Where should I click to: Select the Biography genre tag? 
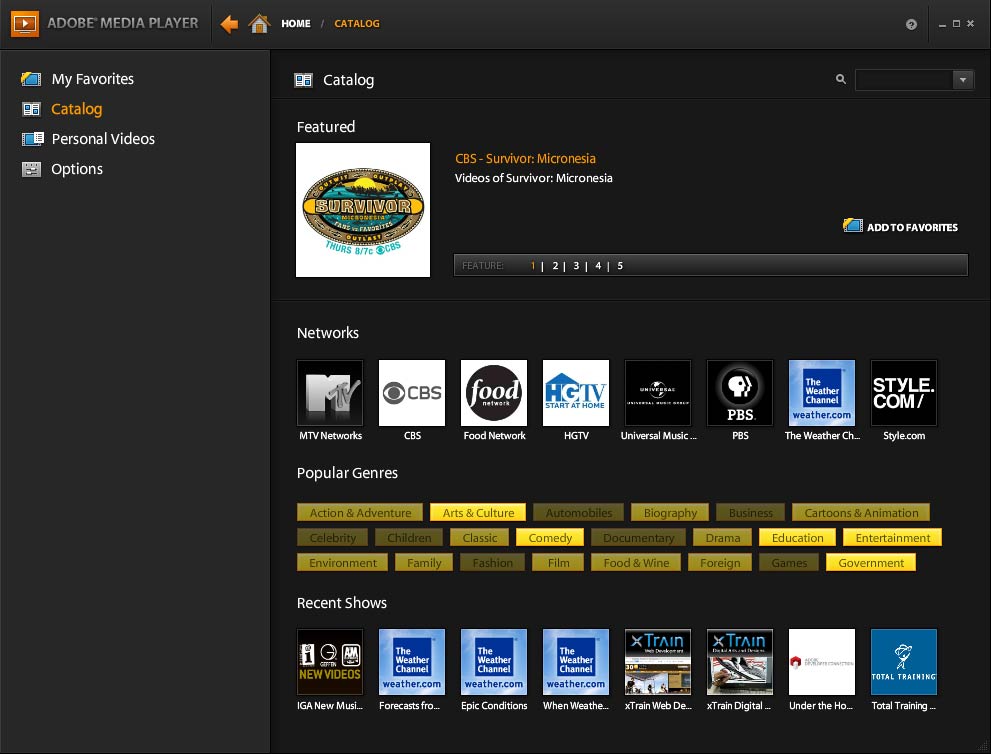coord(670,513)
